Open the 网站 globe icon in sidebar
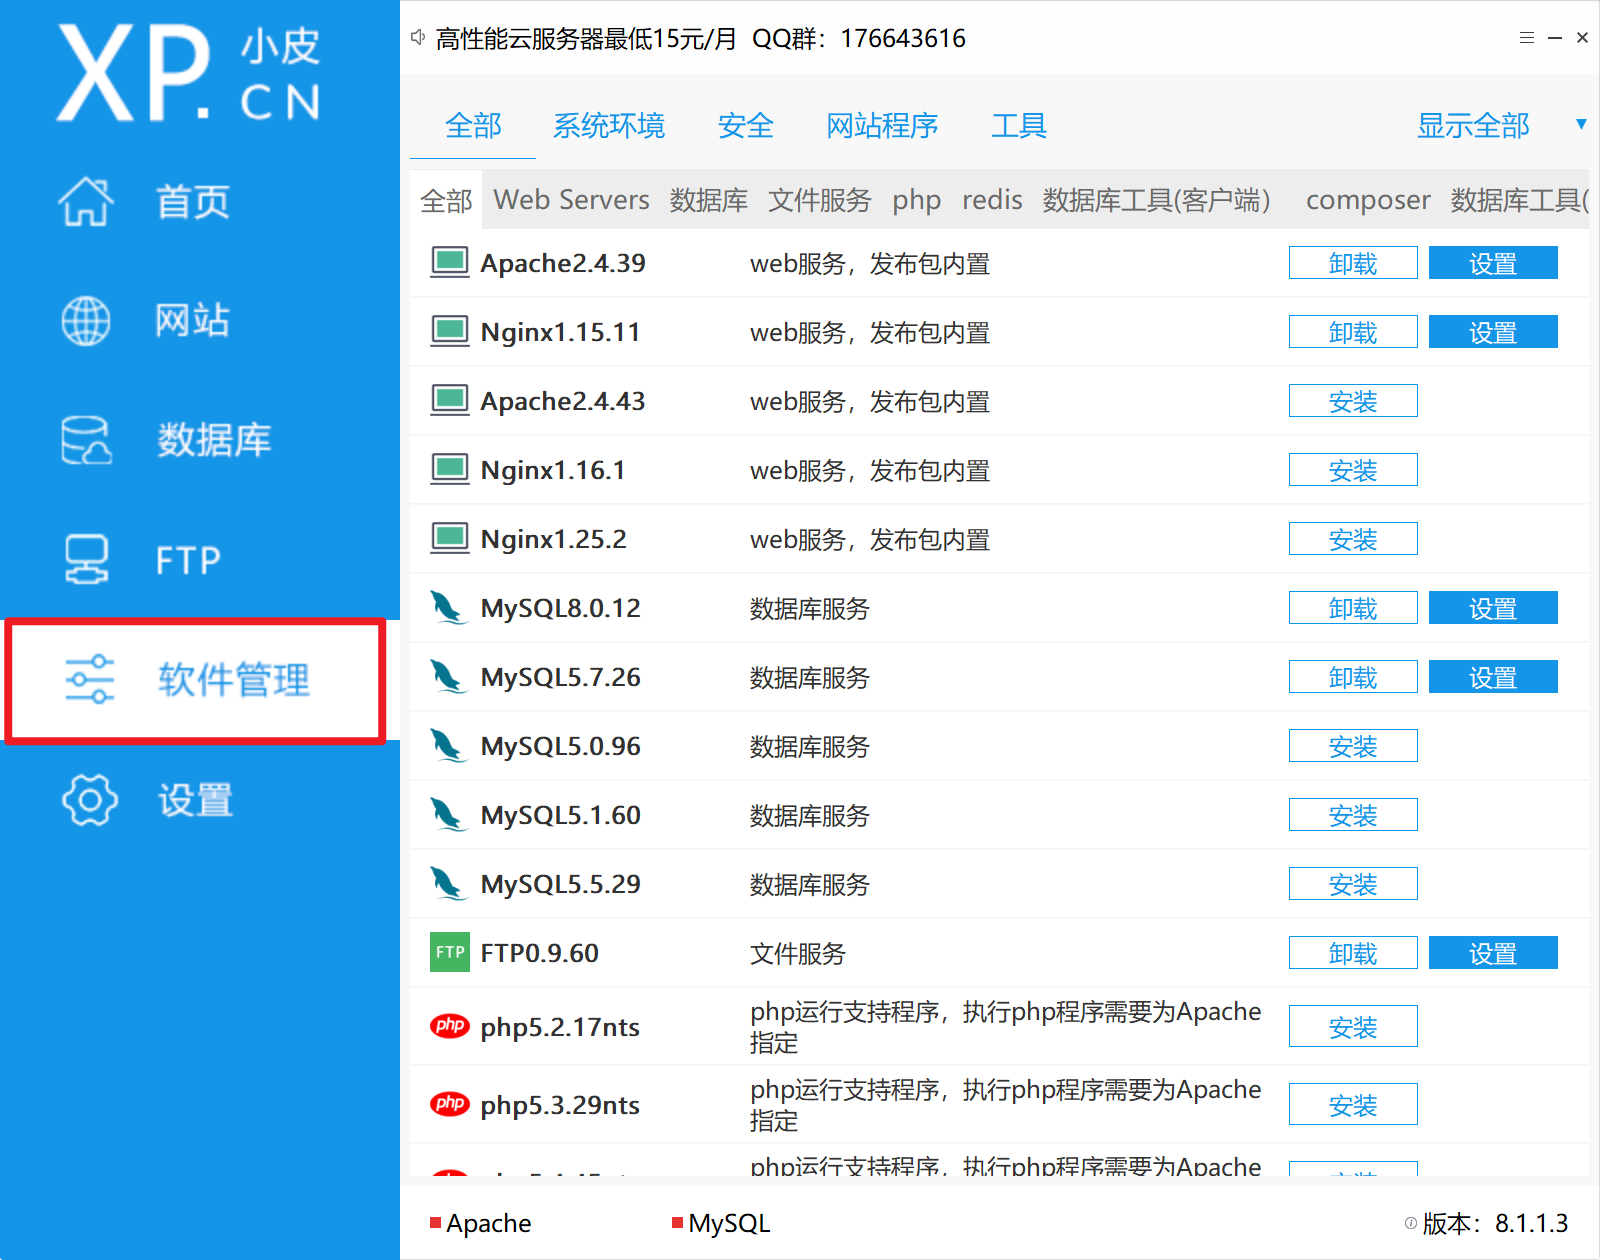This screenshot has height=1260, width=1600. point(86,321)
